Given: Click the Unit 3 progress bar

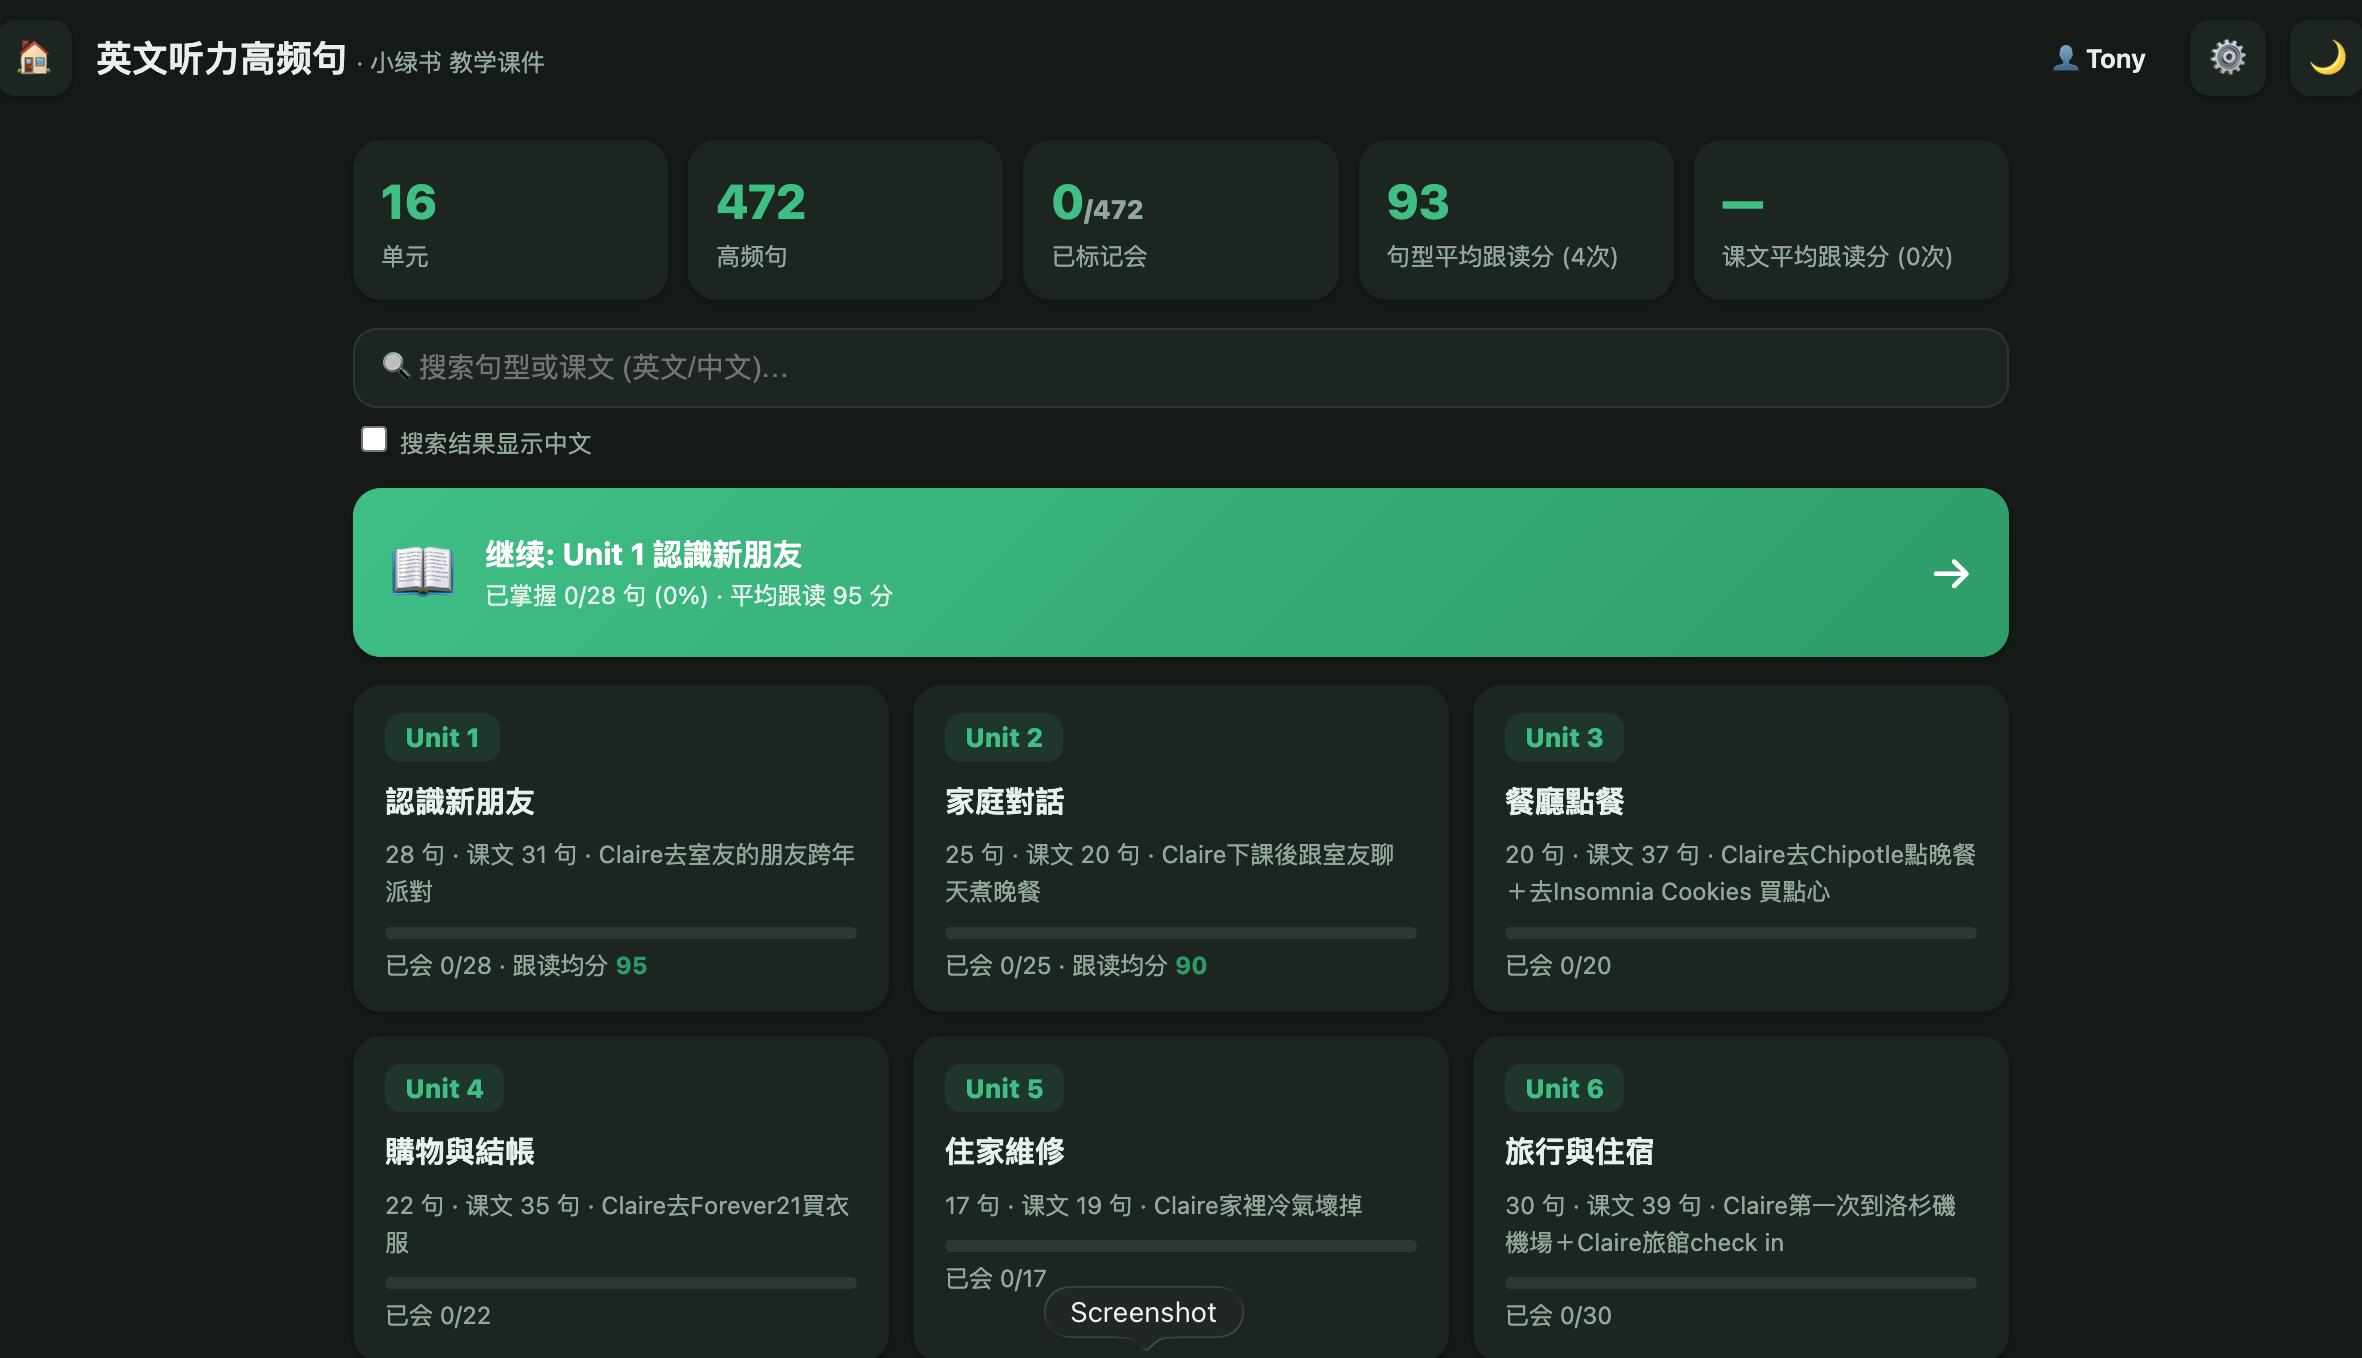Looking at the screenshot, I should (x=1741, y=933).
